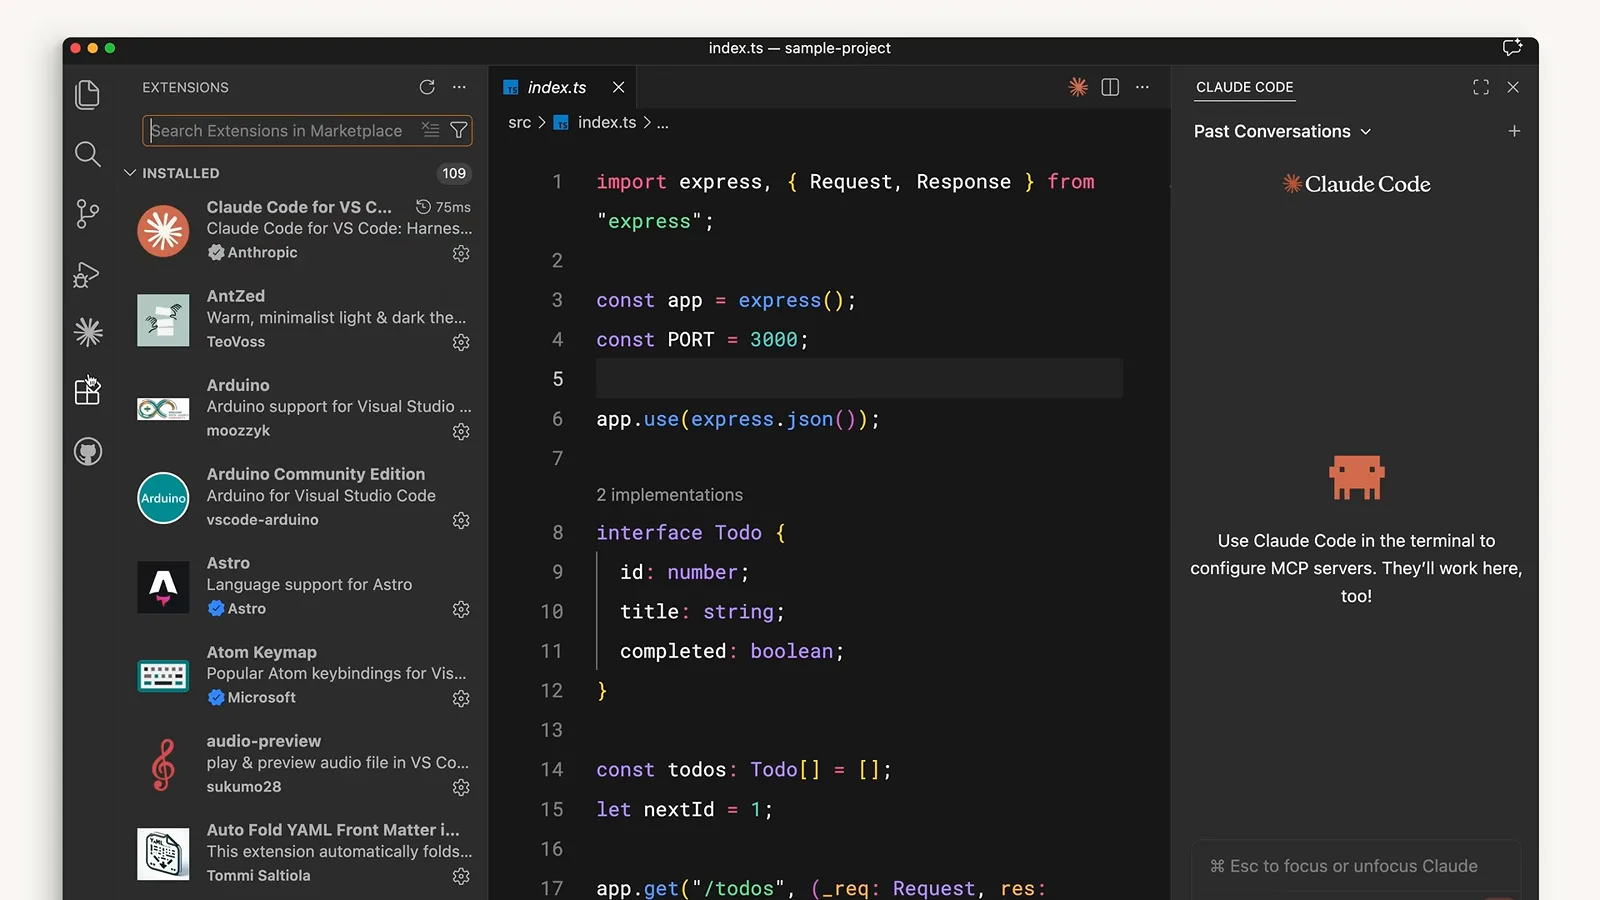This screenshot has width=1600, height=900.
Task: Expand the Past Conversations dropdown
Action: tap(1282, 131)
